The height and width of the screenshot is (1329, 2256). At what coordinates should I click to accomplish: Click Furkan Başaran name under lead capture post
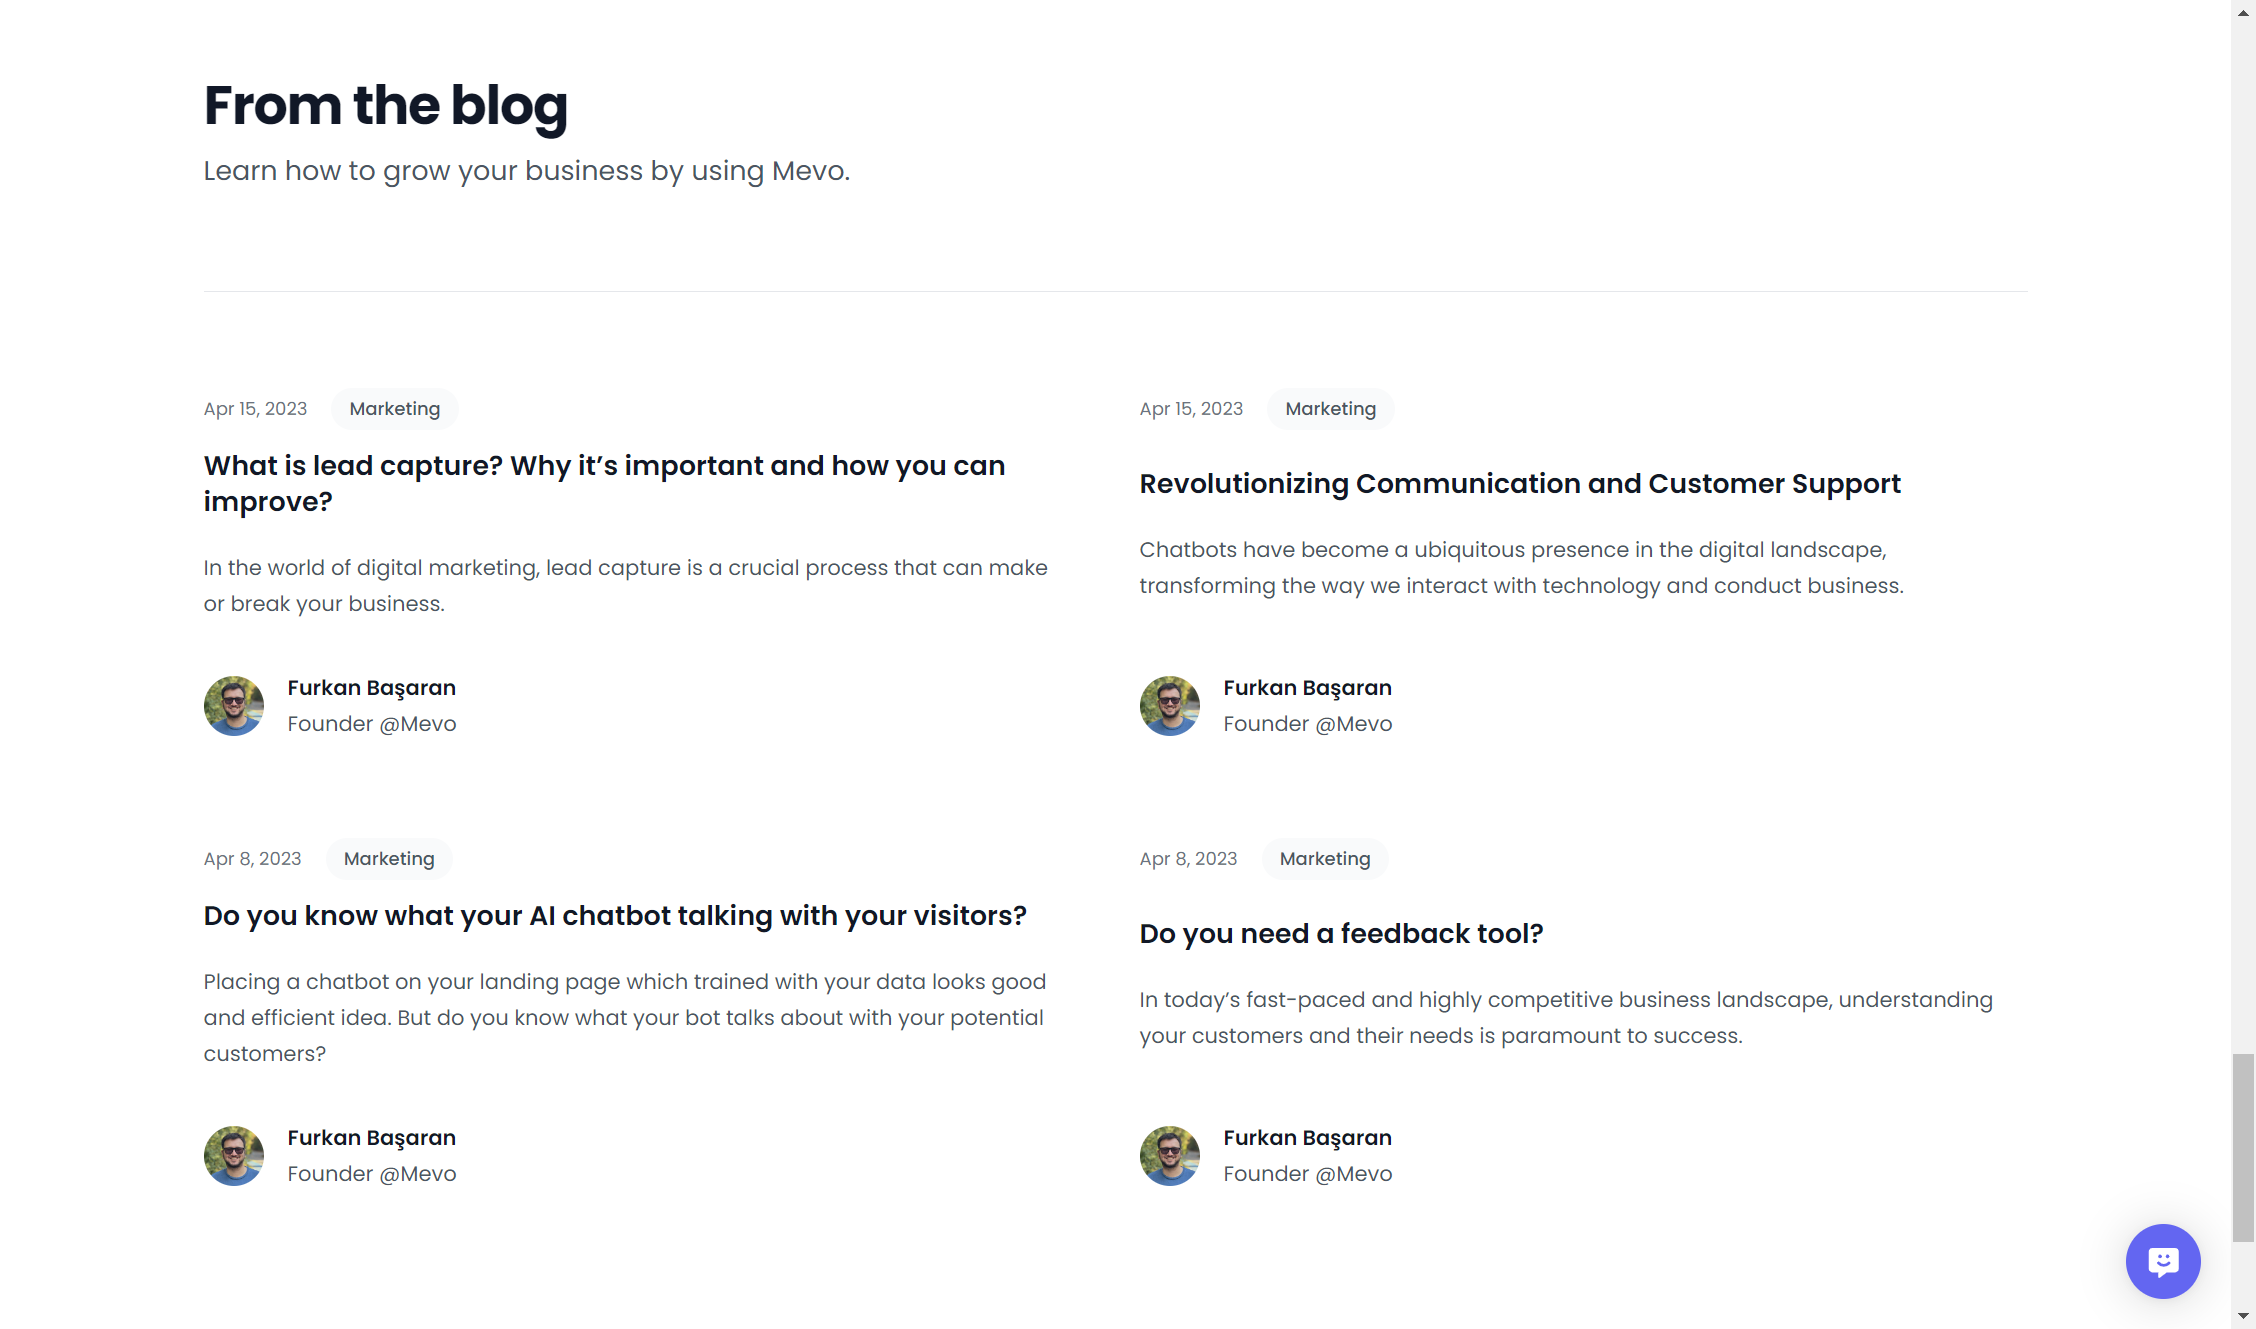pyautogui.click(x=372, y=688)
